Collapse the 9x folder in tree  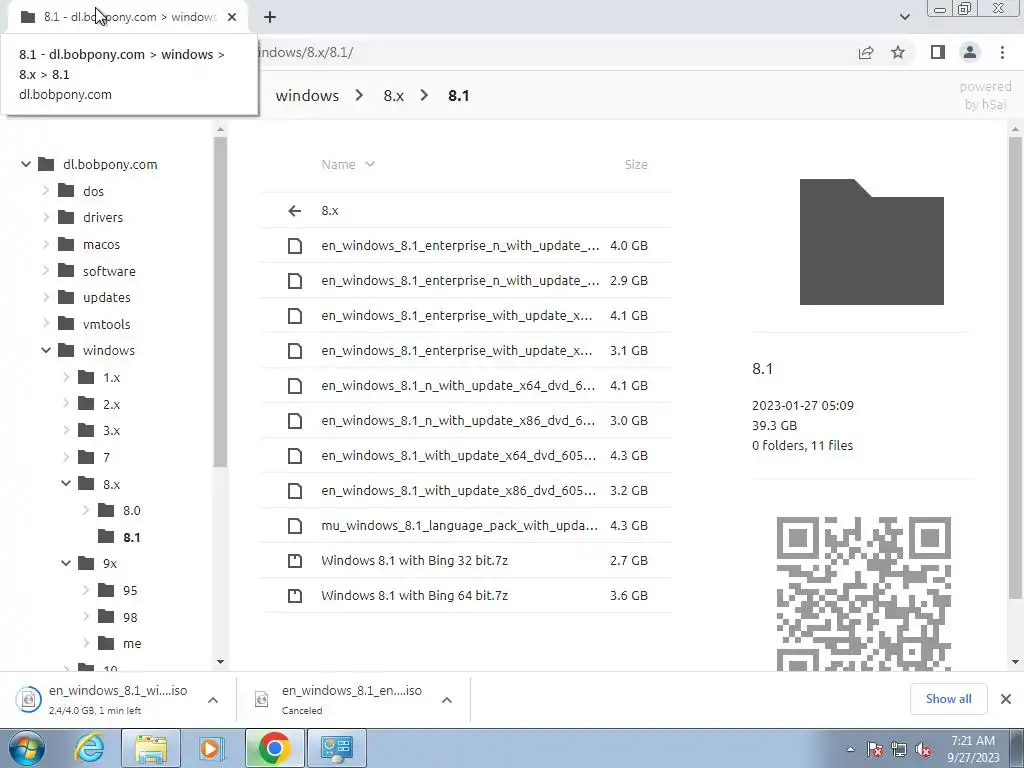coord(66,563)
